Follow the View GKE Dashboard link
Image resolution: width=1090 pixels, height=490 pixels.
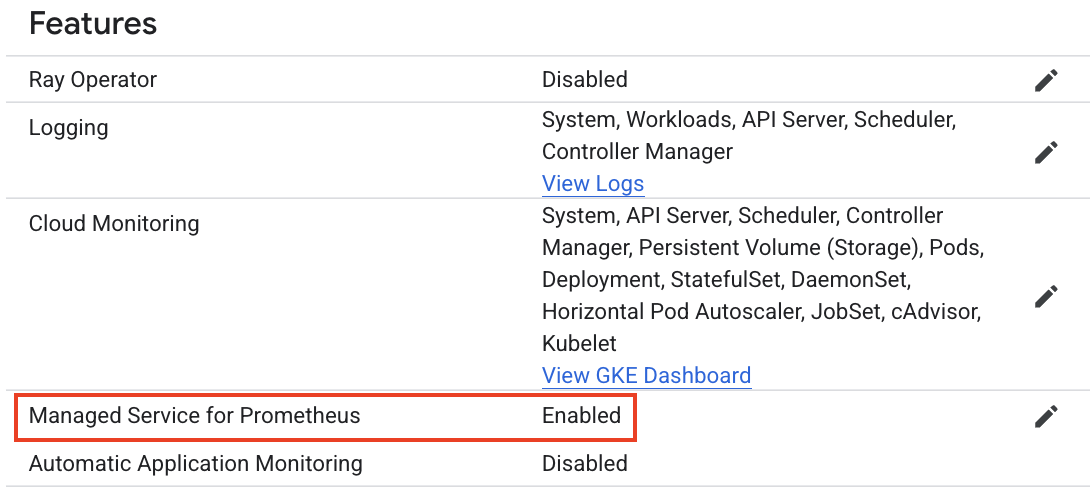[646, 376]
